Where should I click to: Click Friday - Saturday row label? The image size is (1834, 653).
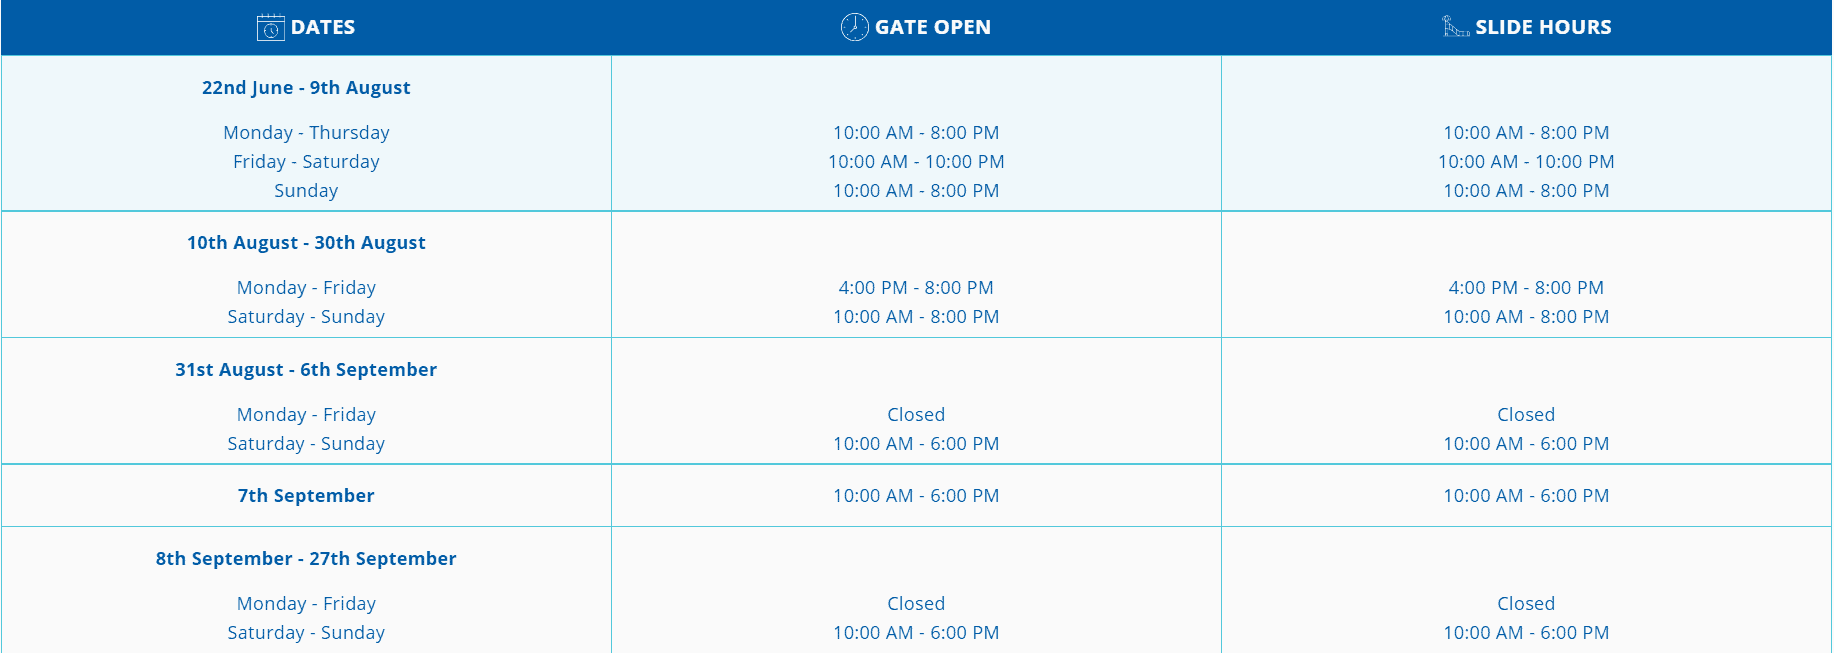(306, 162)
